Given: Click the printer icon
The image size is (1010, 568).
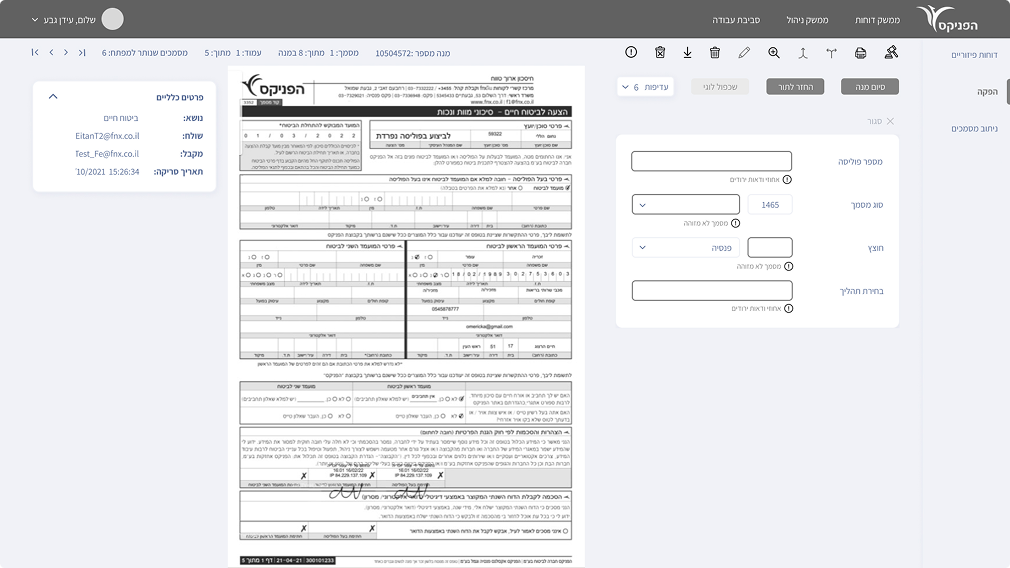Looking at the screenshot, I should 861,52.
